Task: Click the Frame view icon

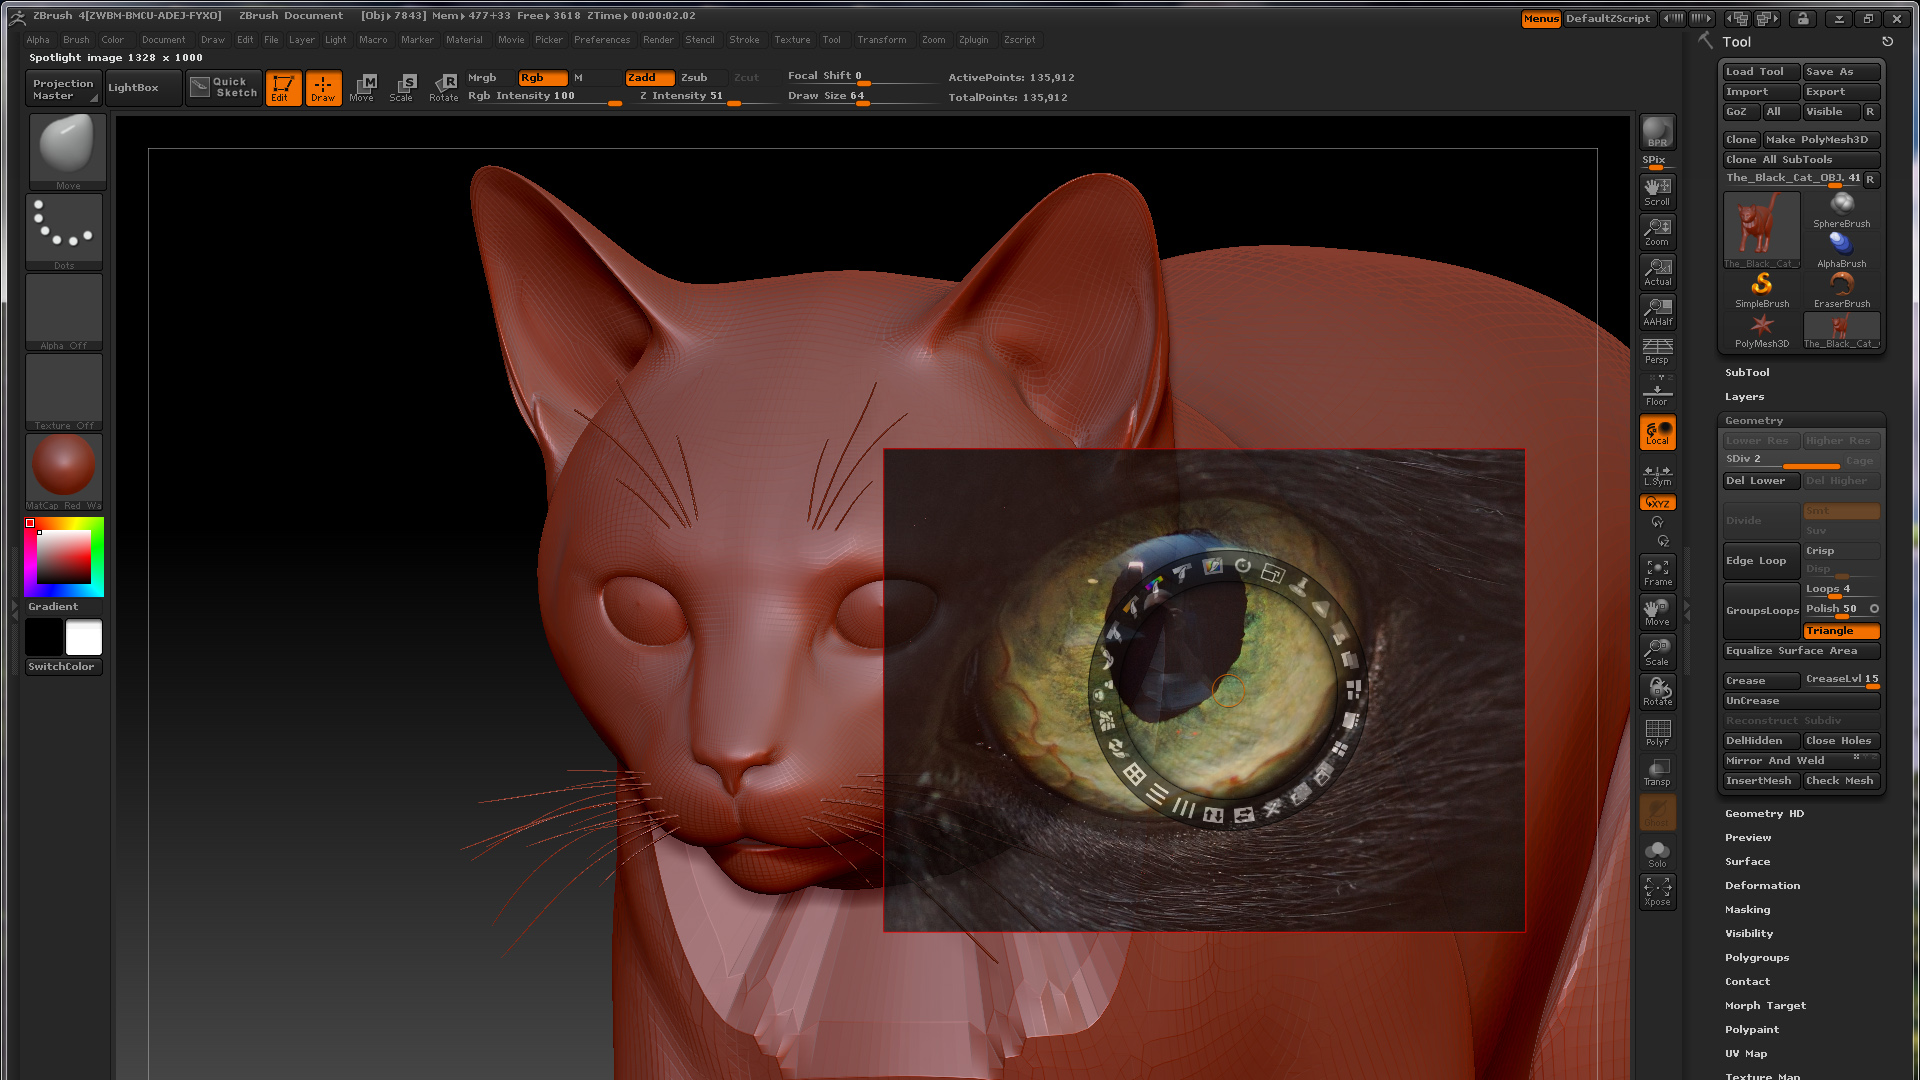Action: pyautogui.click(x=1657, y=572)
